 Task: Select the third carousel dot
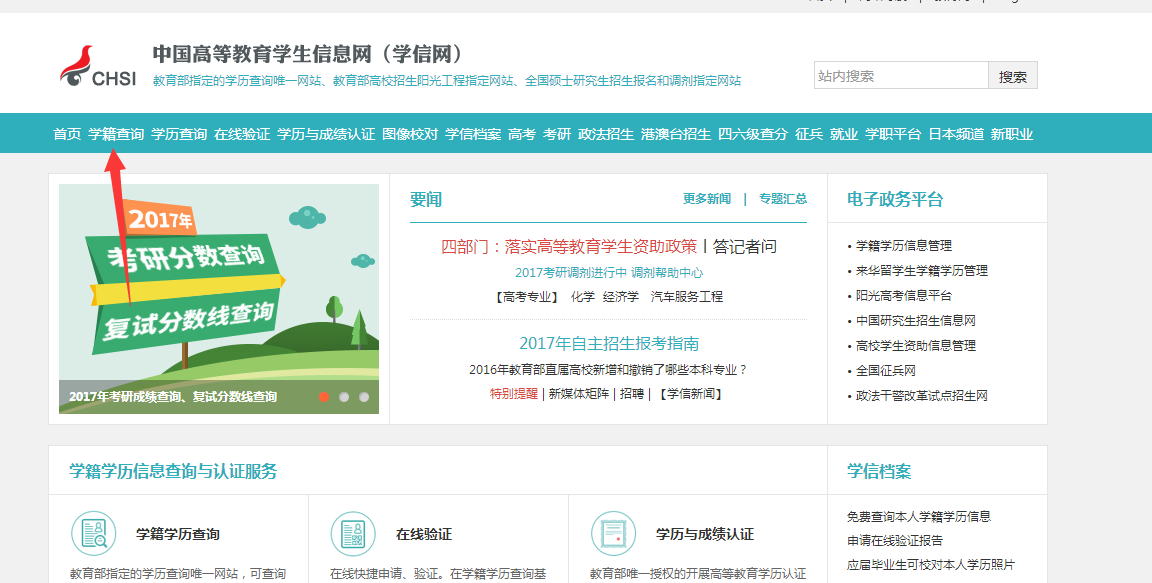pyautogui.click(x=364, y=397)
